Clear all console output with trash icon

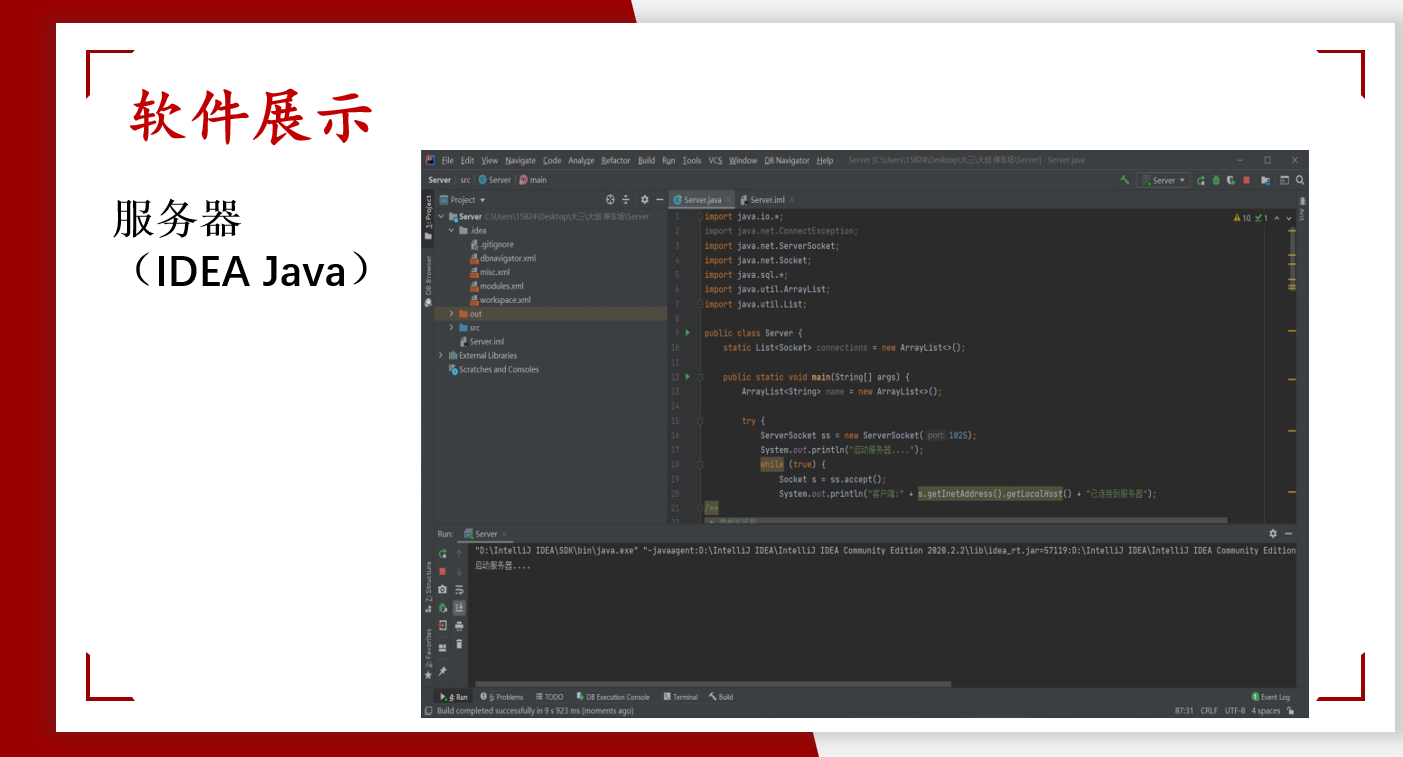pyautogui.click(x=459, y=644)
